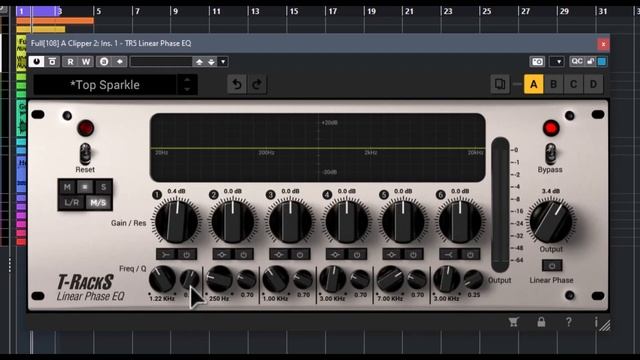Click the 7.00 KHz frequency knob
Image resolution: width=640 pixels, height=360 pixels.
point(390,279)
